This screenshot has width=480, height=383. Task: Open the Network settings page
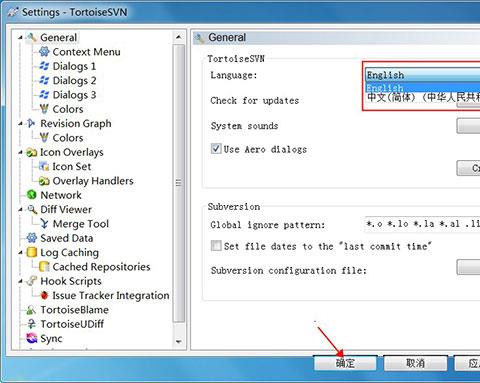tap(61, 195)
